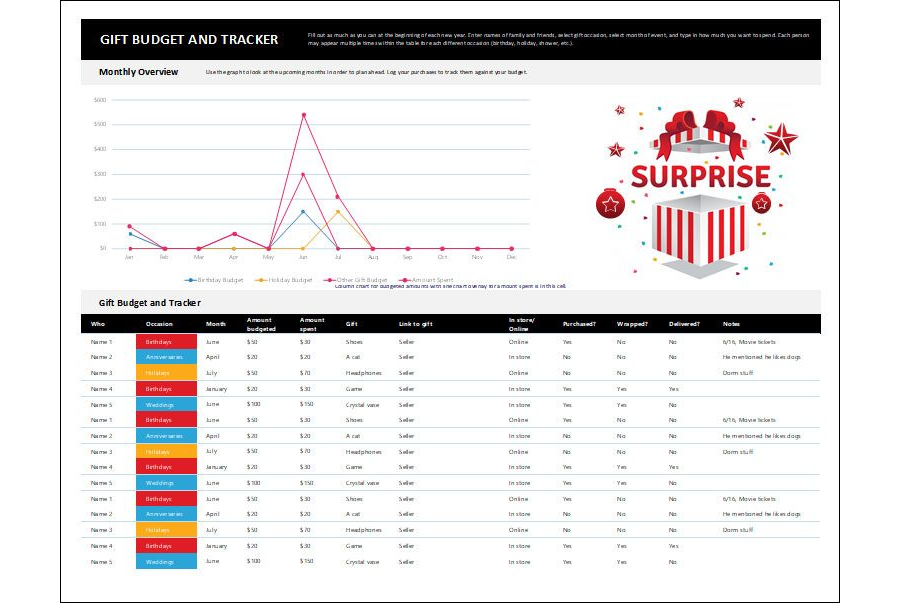This screenshot has width=900, height=603.
Task: Select the orange Holiday Budget point above Jul
Action: point(338,212)
